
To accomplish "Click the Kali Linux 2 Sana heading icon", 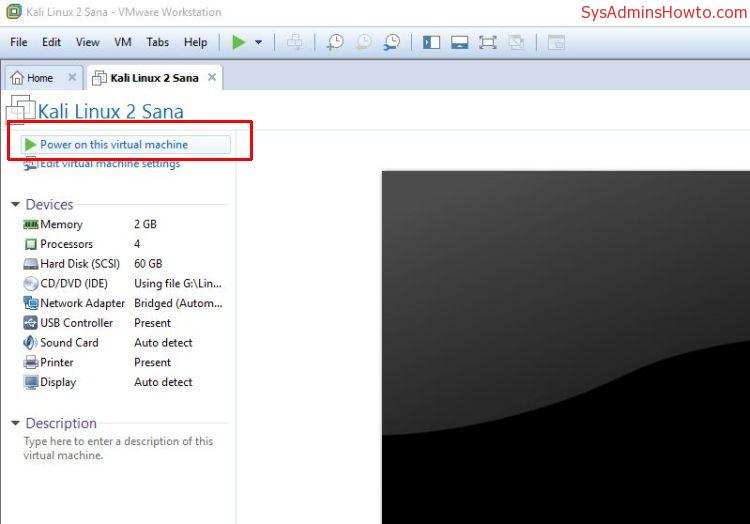I will 20,109.
